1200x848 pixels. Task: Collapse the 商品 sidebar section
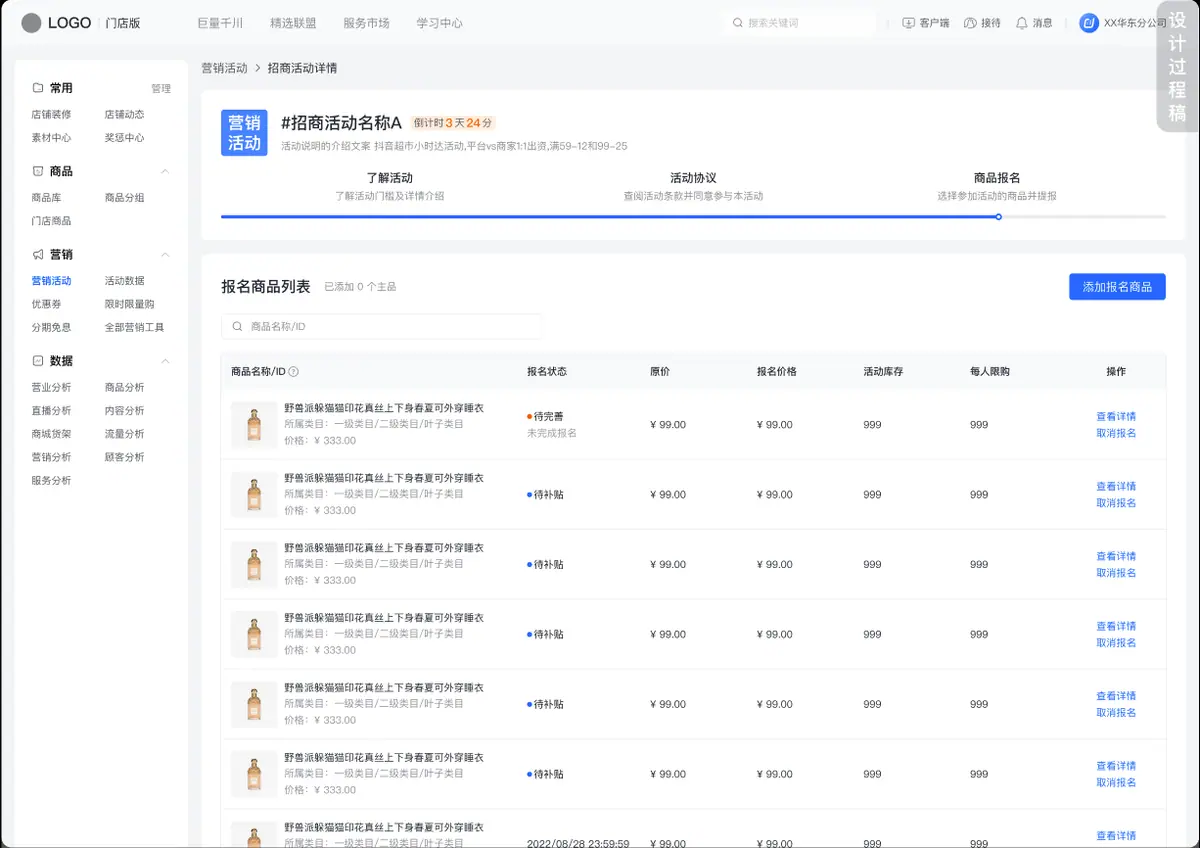click(x=166, y=171)
